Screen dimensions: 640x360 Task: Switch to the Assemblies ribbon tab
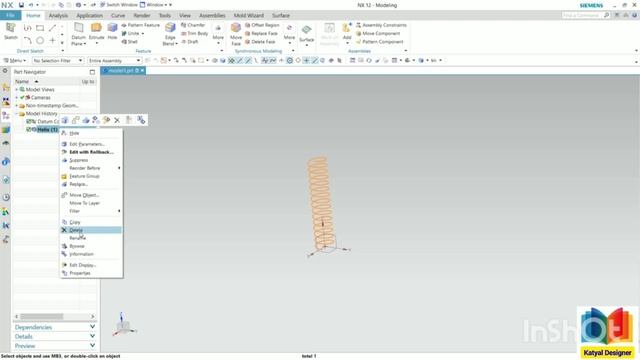pyautogui.click(x=212, y=16)
